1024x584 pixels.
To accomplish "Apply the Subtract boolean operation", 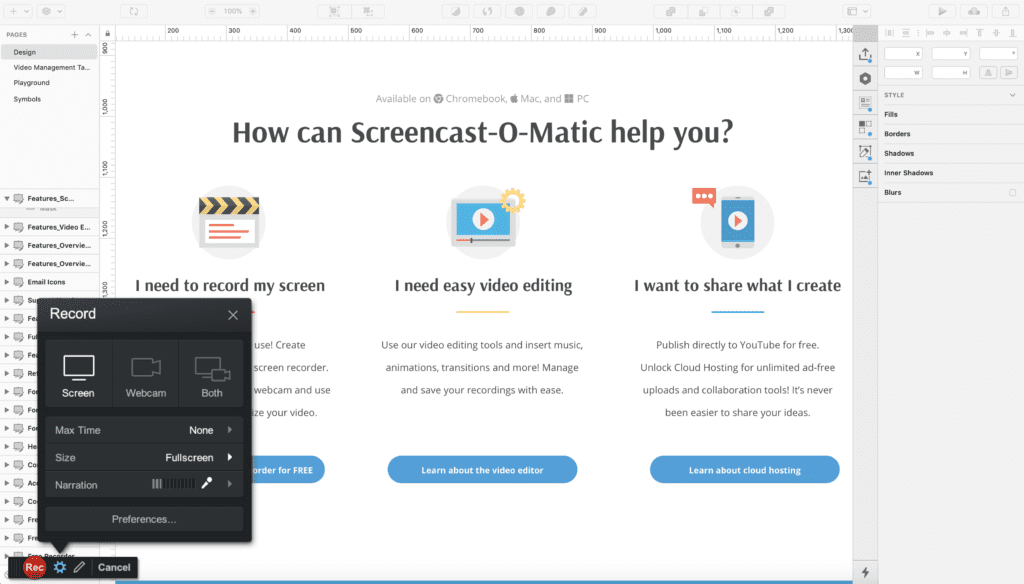I will coord(703,11).
